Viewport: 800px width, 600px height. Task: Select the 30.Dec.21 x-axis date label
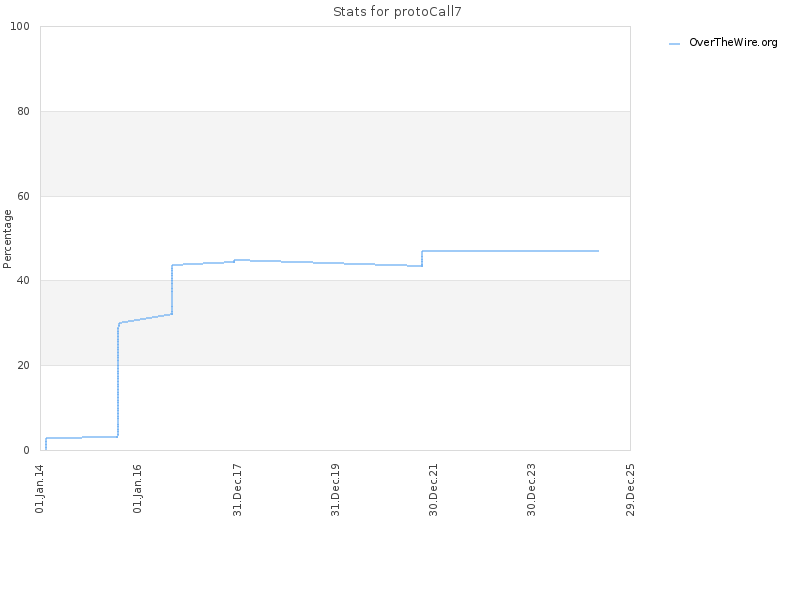[434, 490]
